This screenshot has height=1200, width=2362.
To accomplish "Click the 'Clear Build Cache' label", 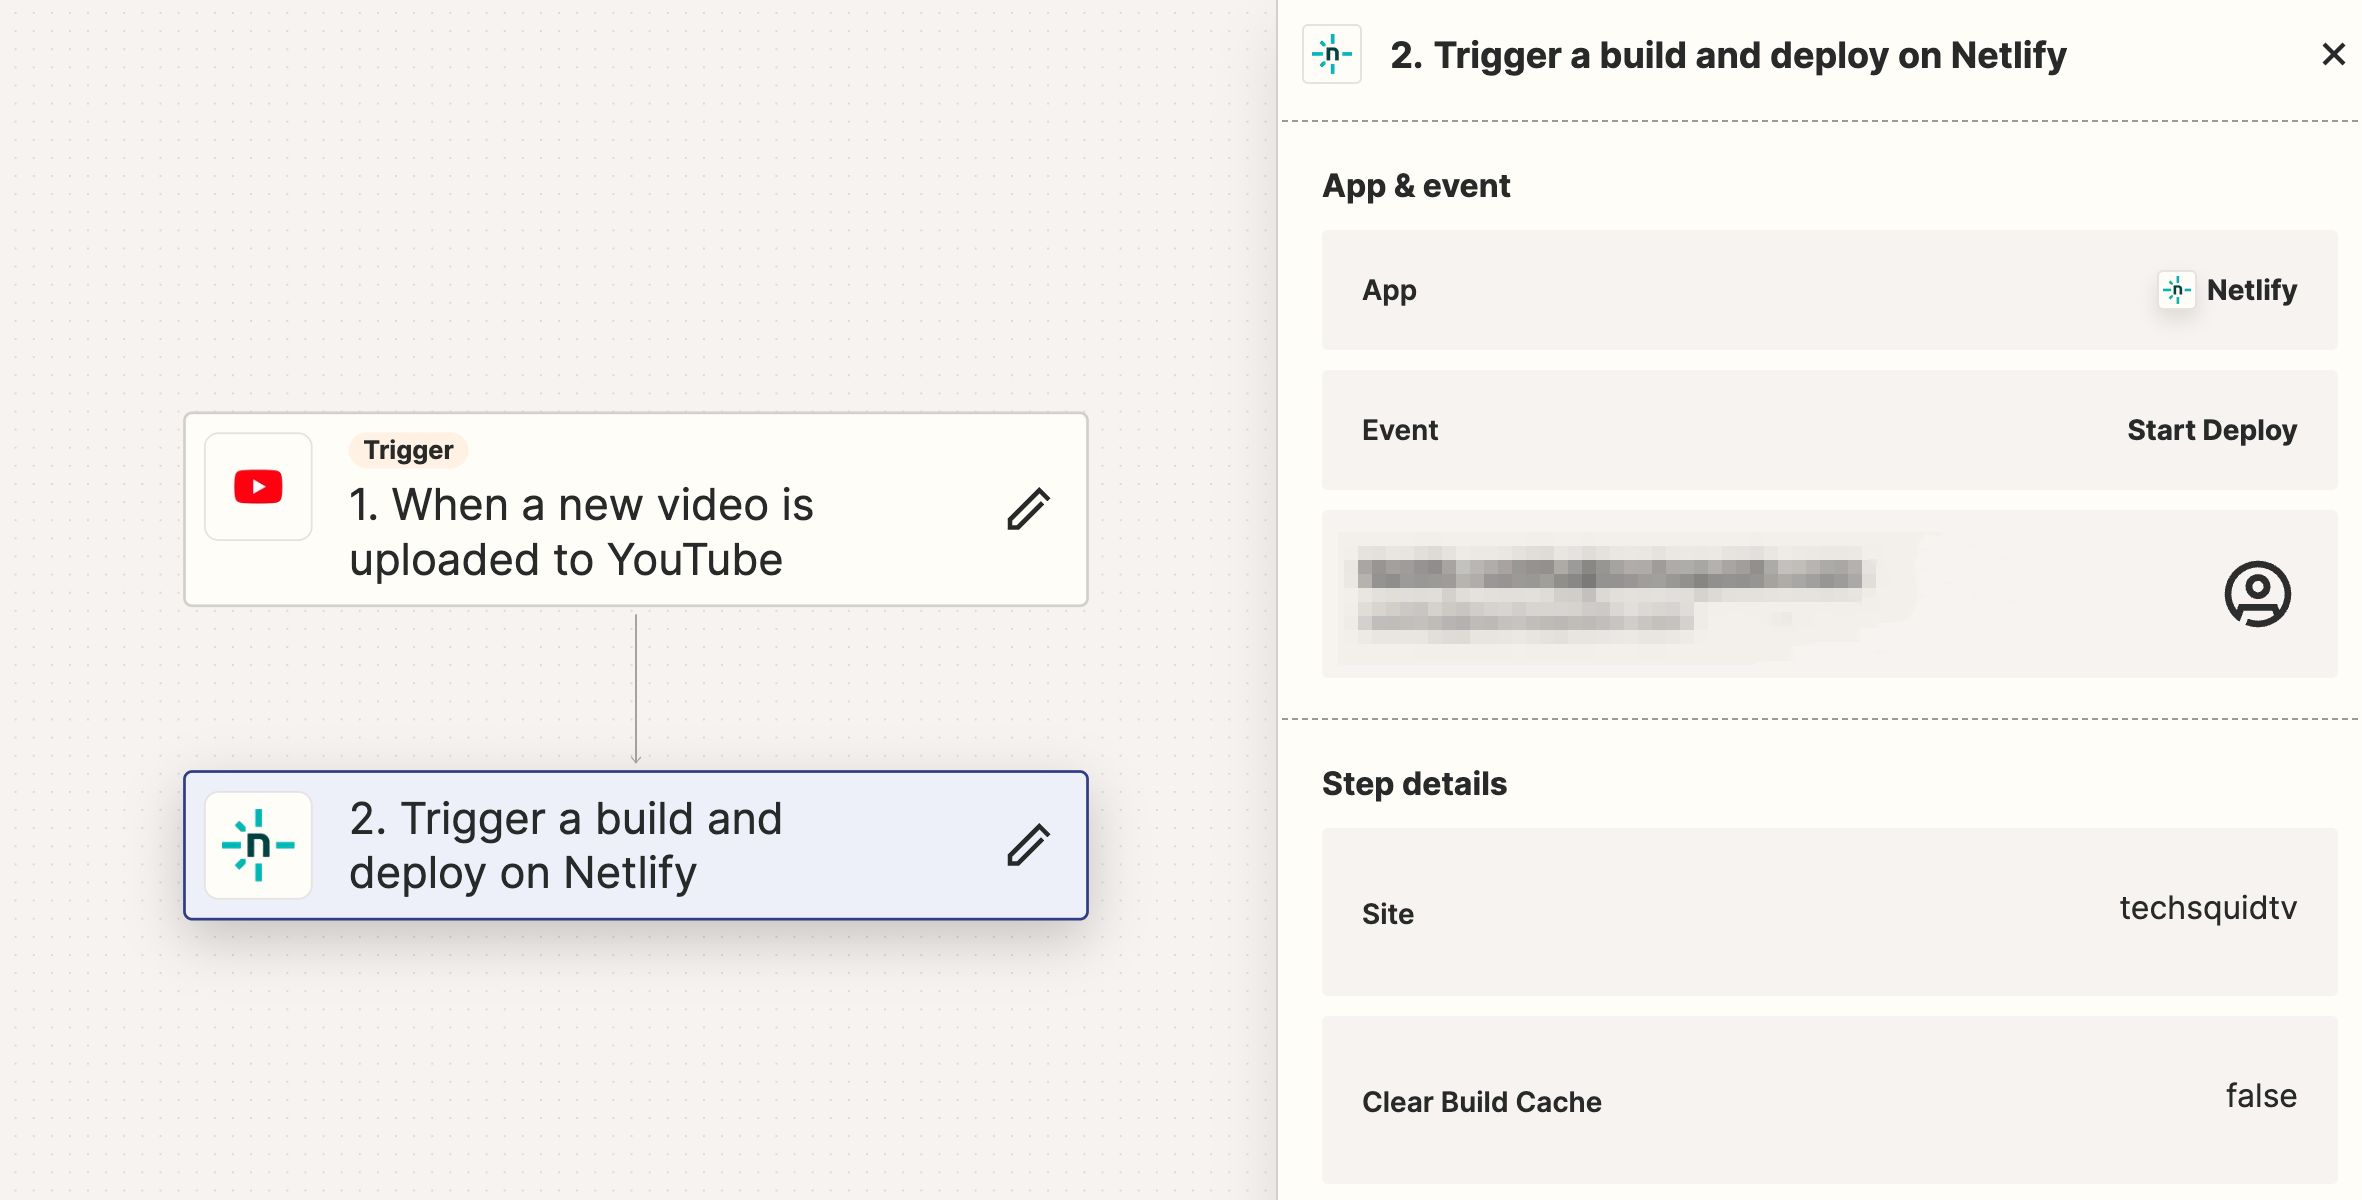I will point(1481,1101).
